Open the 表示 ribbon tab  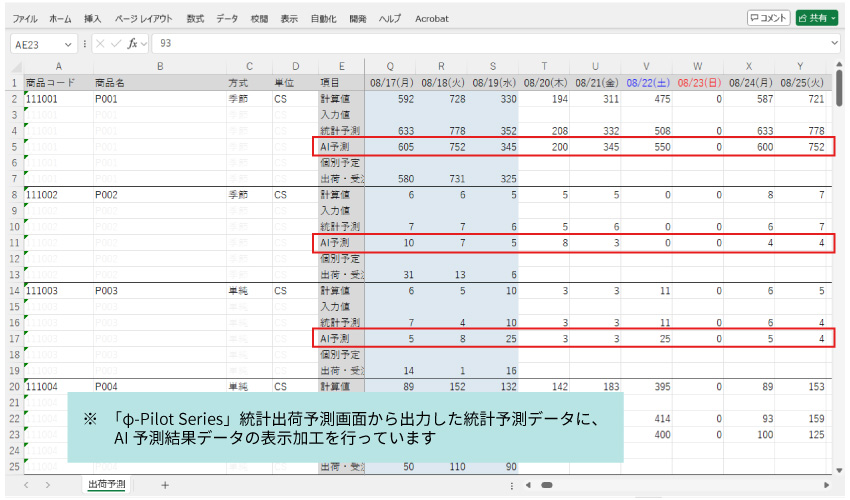click(289, 18)
